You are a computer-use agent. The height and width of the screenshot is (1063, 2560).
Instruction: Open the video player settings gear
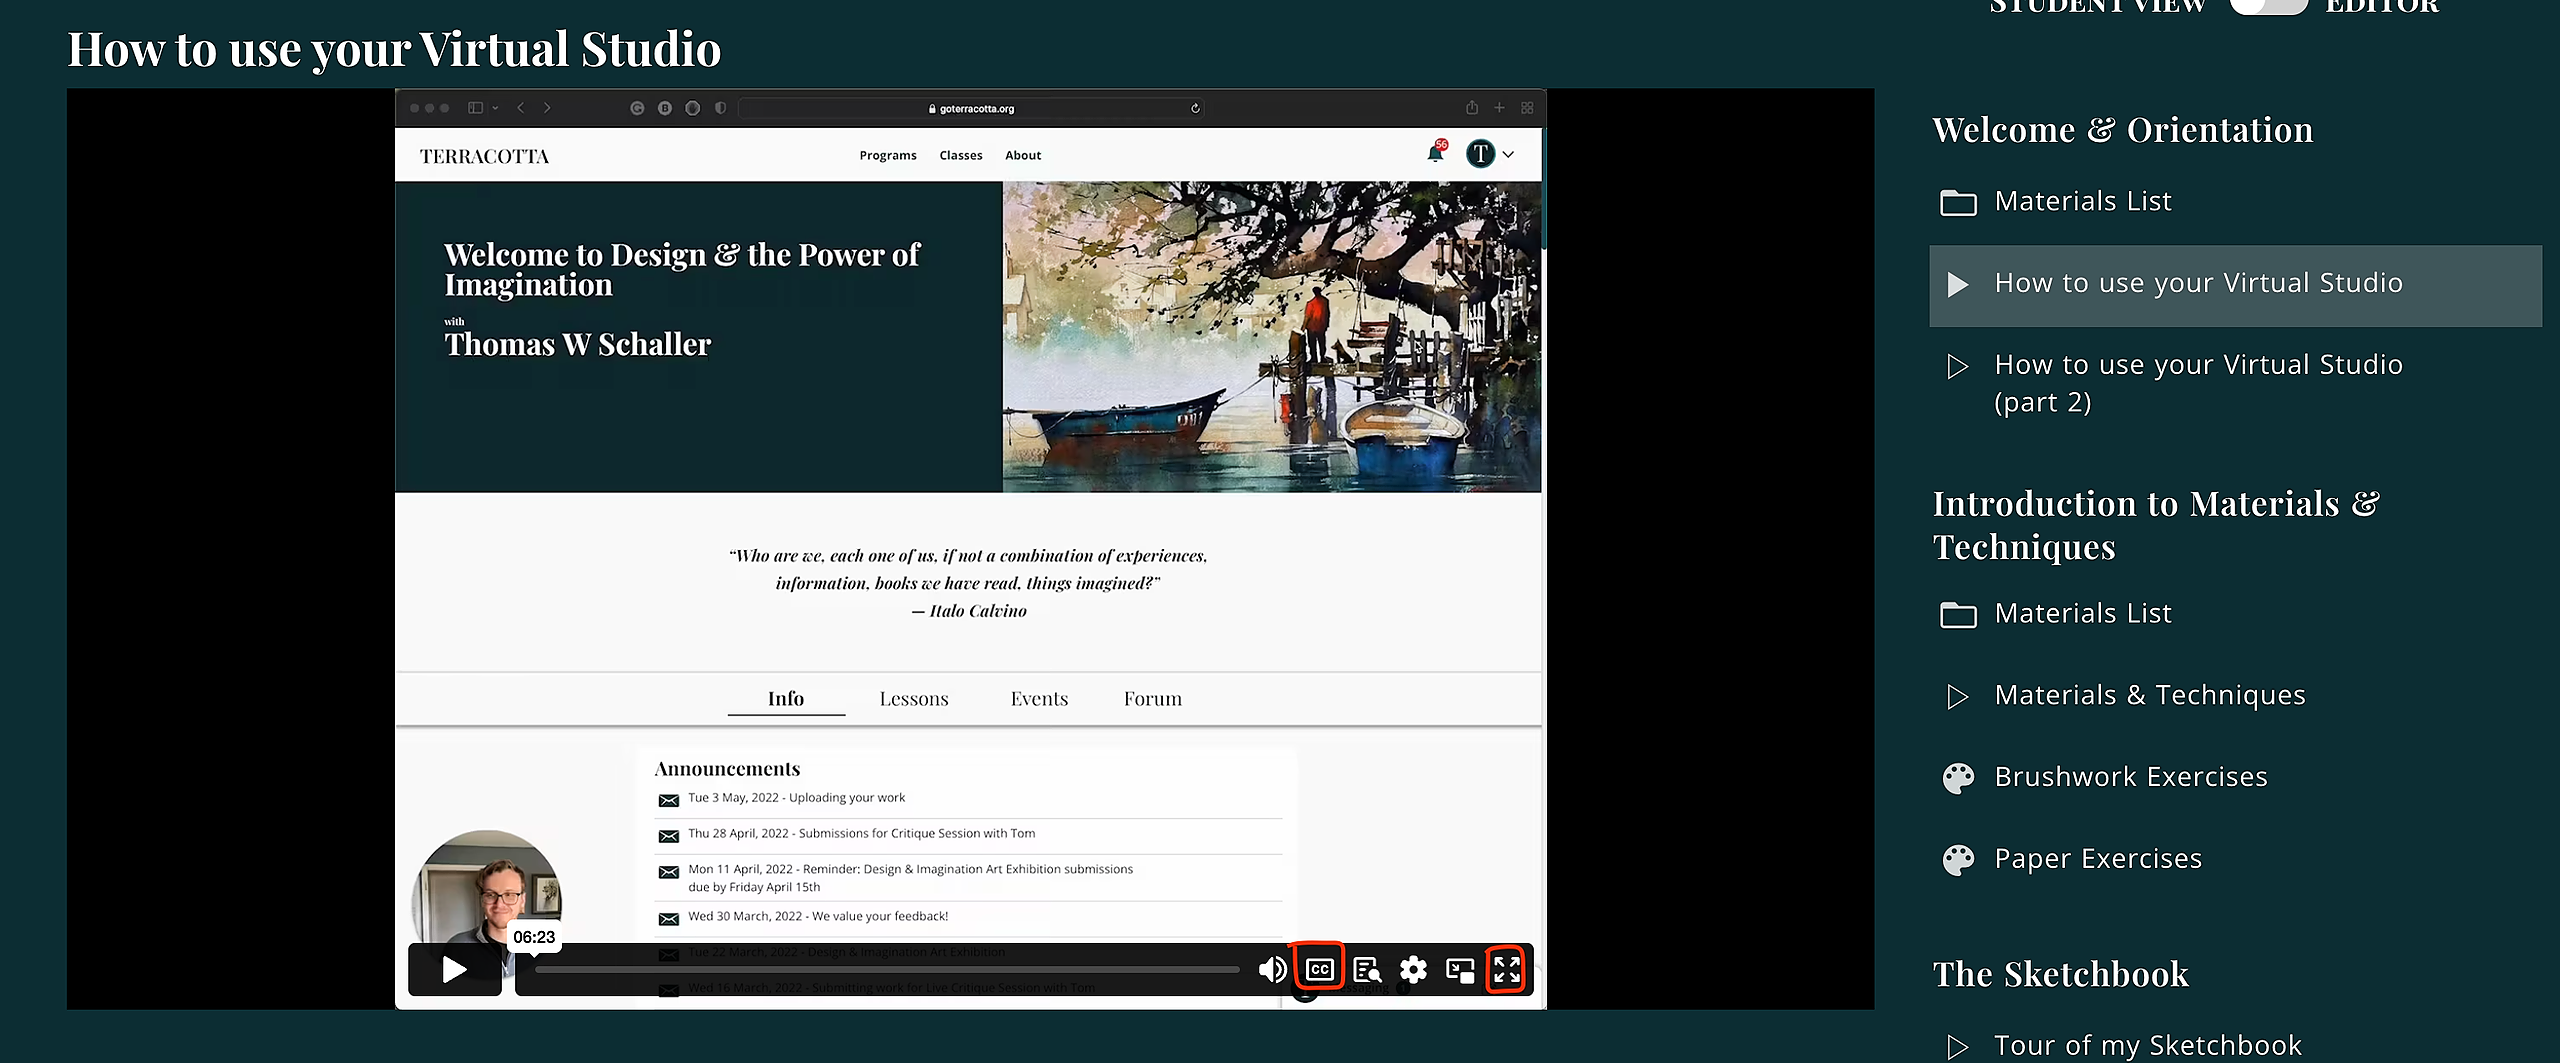pyautogui.click(x=1413, y=969)
